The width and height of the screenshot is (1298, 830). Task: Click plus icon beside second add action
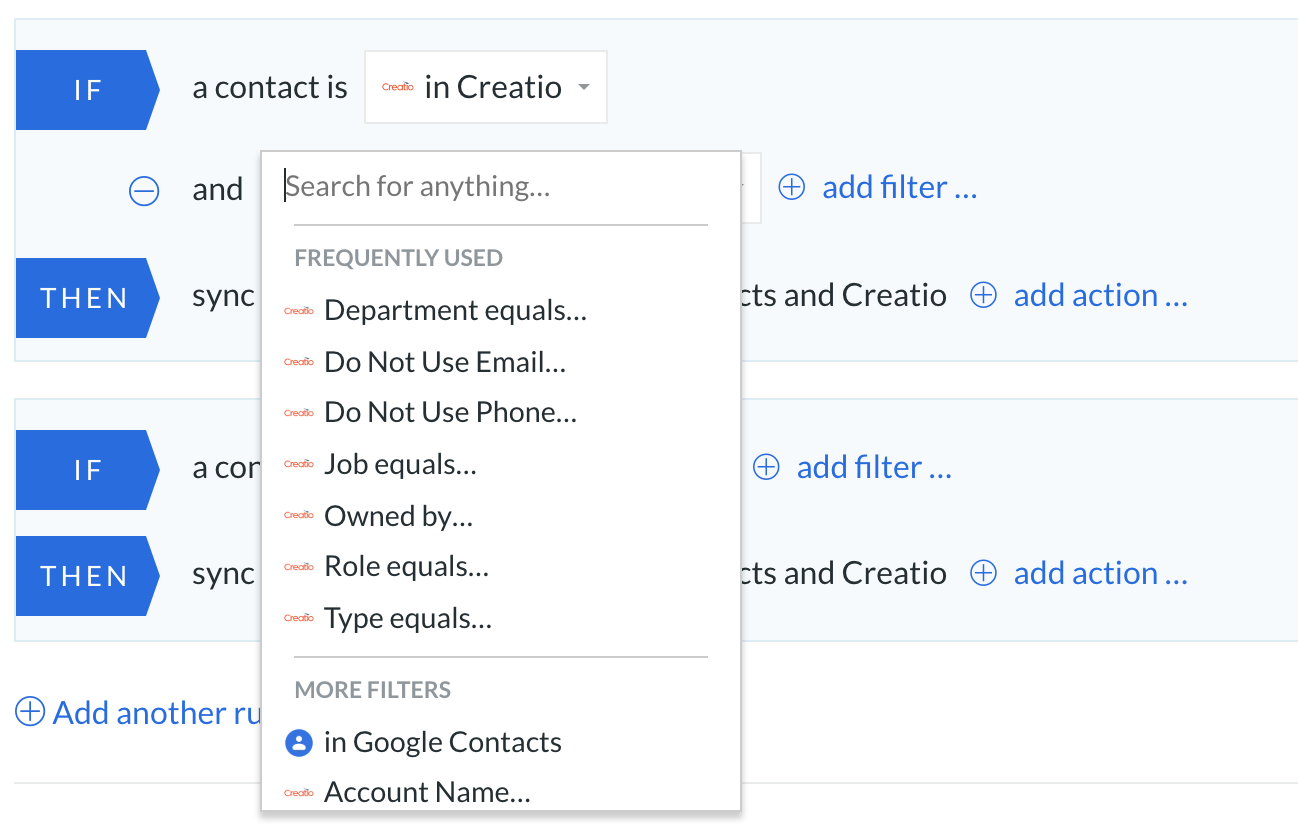click(x=984, y=573)
